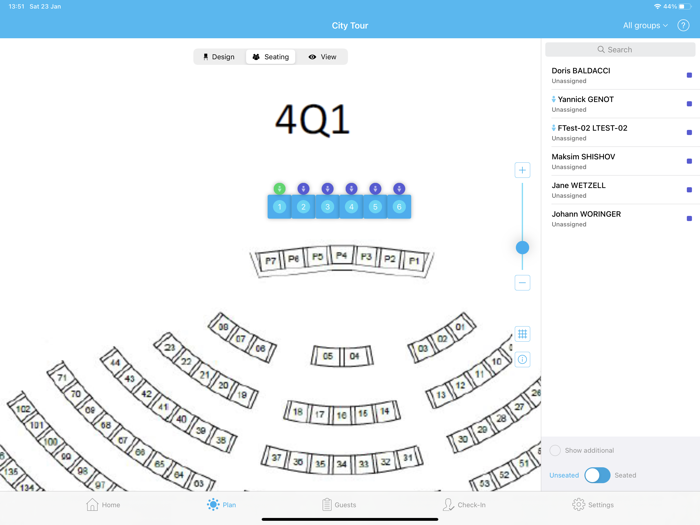Select guest Yannick GENOT

[x=620, y=104]
